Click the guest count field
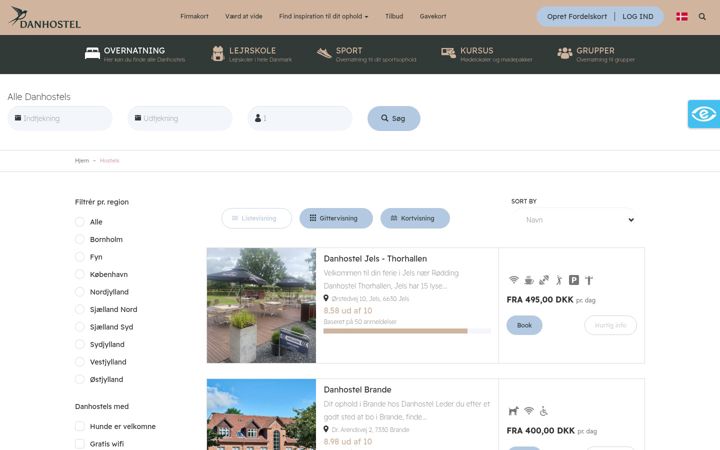720x450 pixels. point(300,118)
